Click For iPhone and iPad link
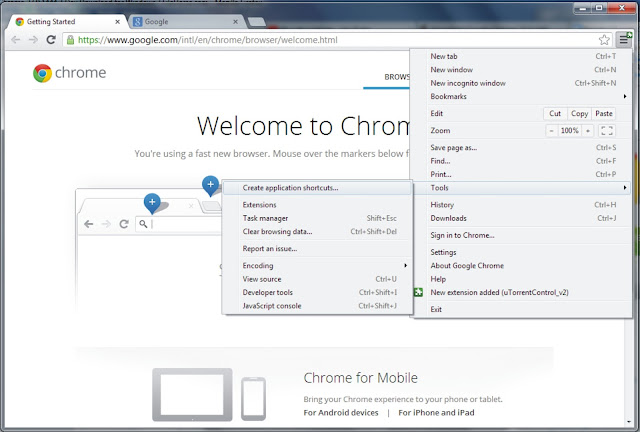The height and width of the screenshot is (432, 640). tap(436, 413)
